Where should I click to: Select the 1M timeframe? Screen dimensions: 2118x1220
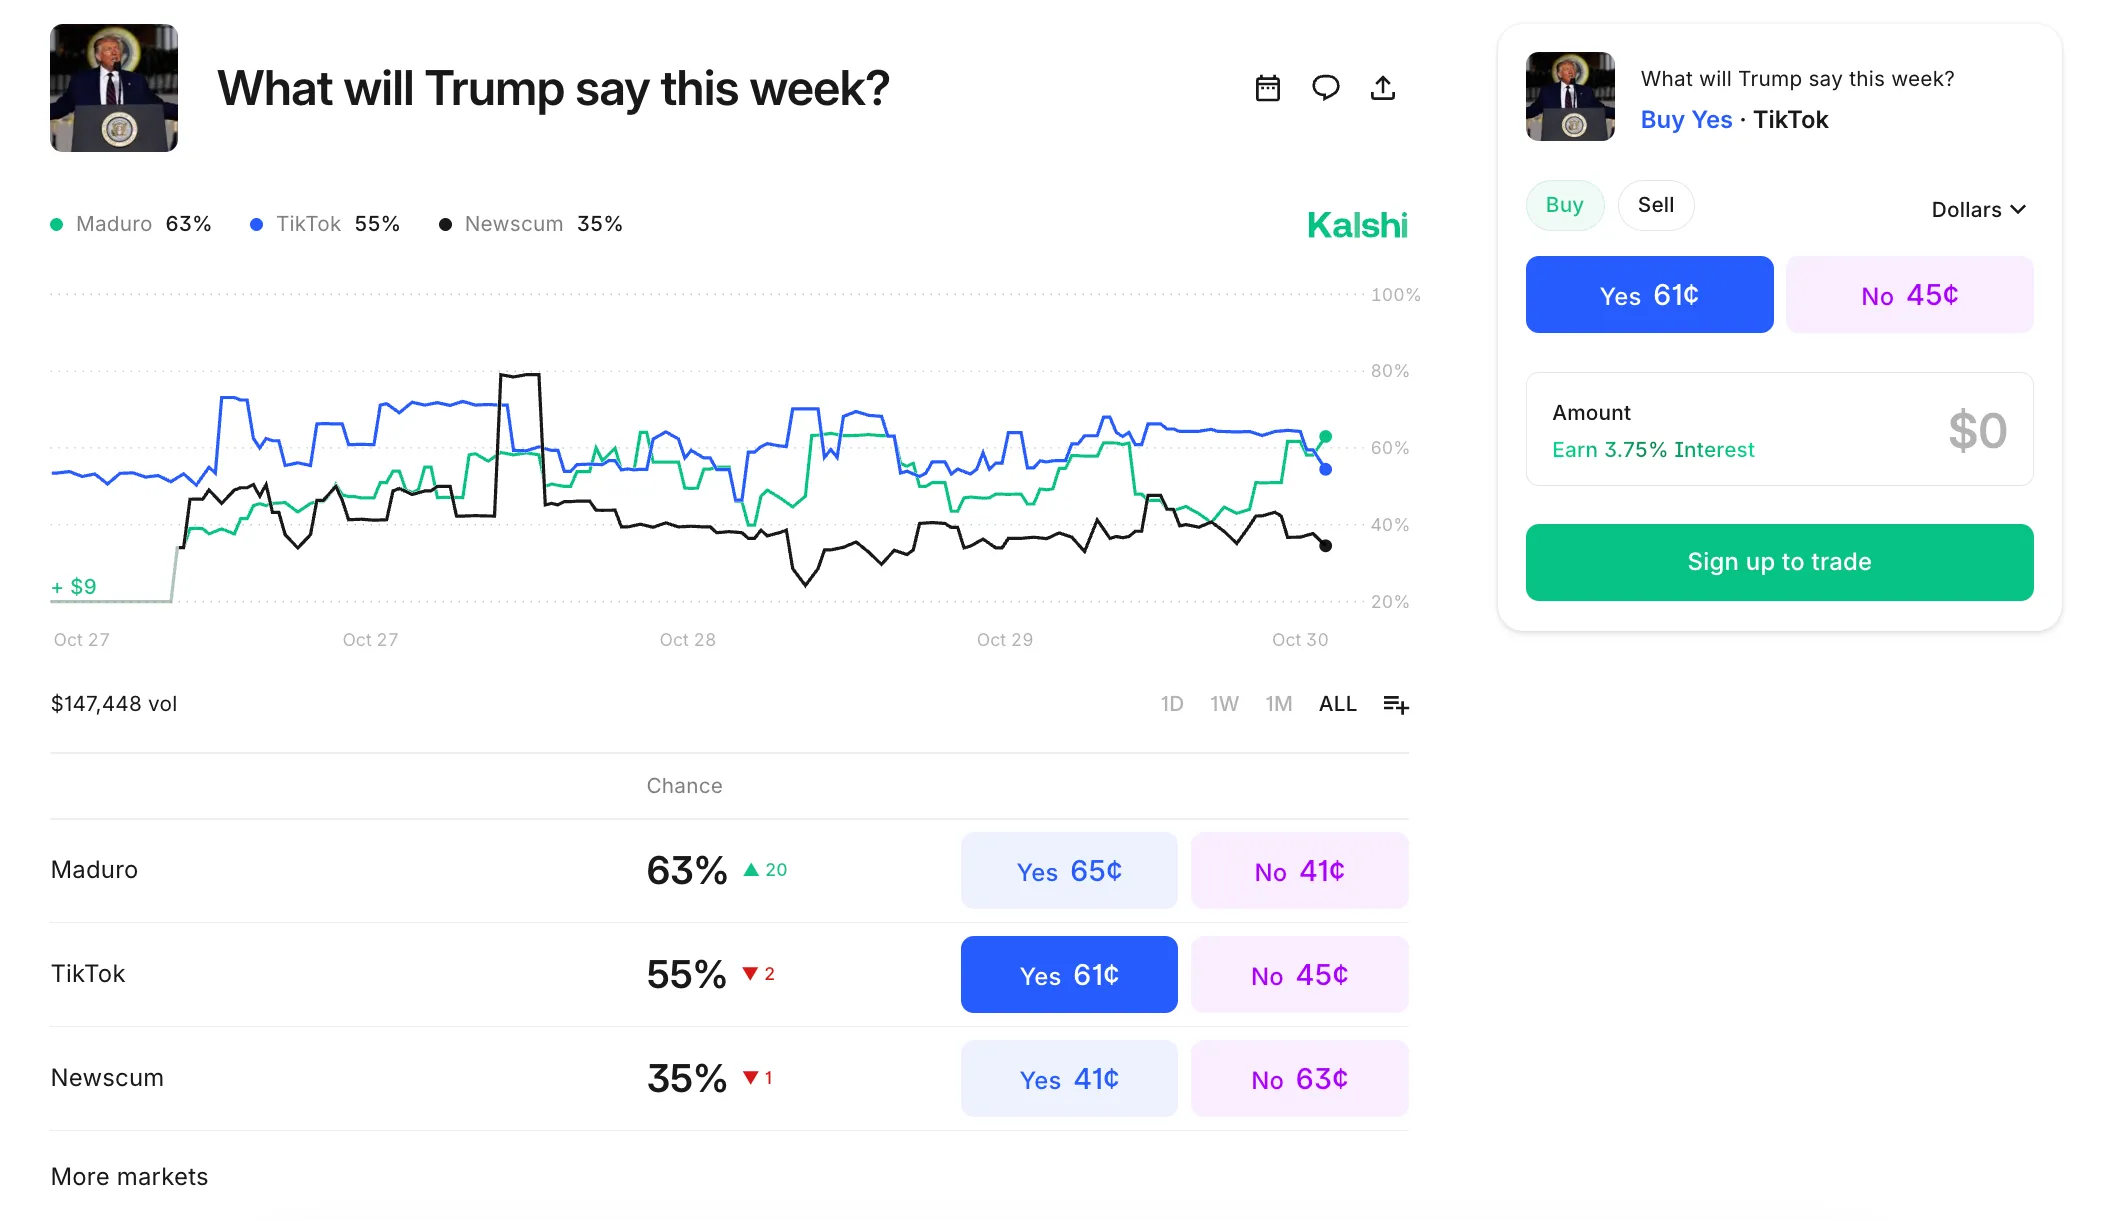1279,704
